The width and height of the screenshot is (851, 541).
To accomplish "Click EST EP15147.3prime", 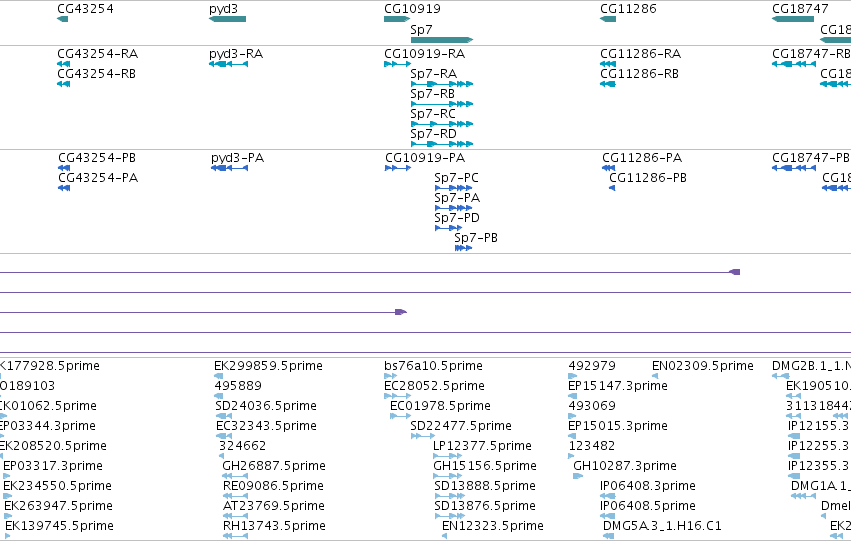I will pyautogui.click(x=618, y=386).
